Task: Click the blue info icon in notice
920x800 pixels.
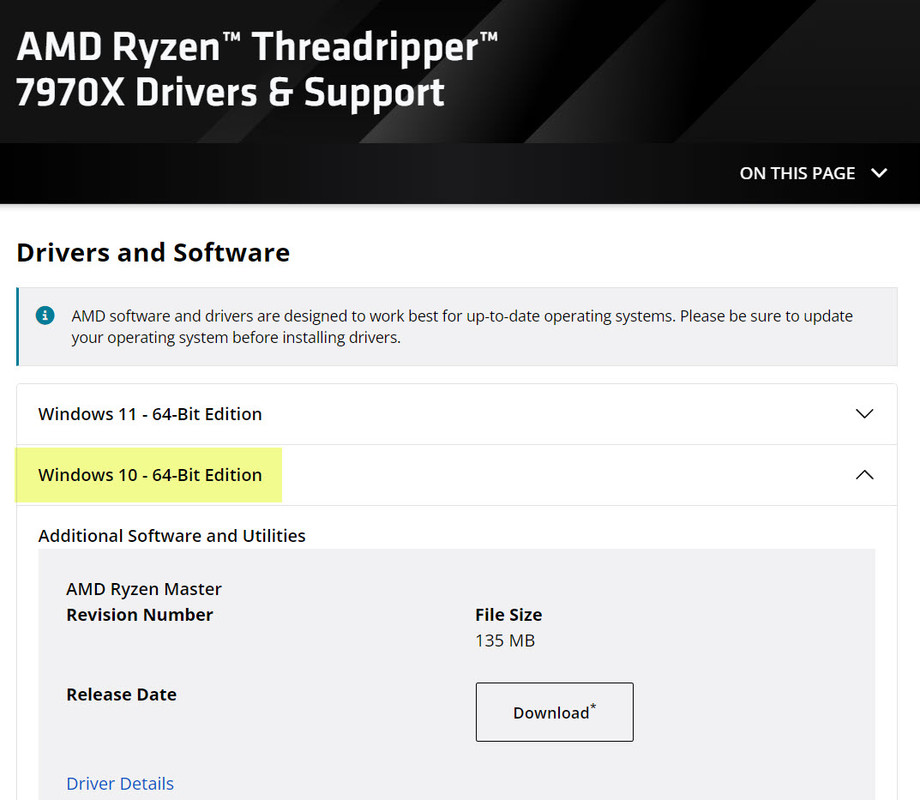Action: (x=45, y=315)
